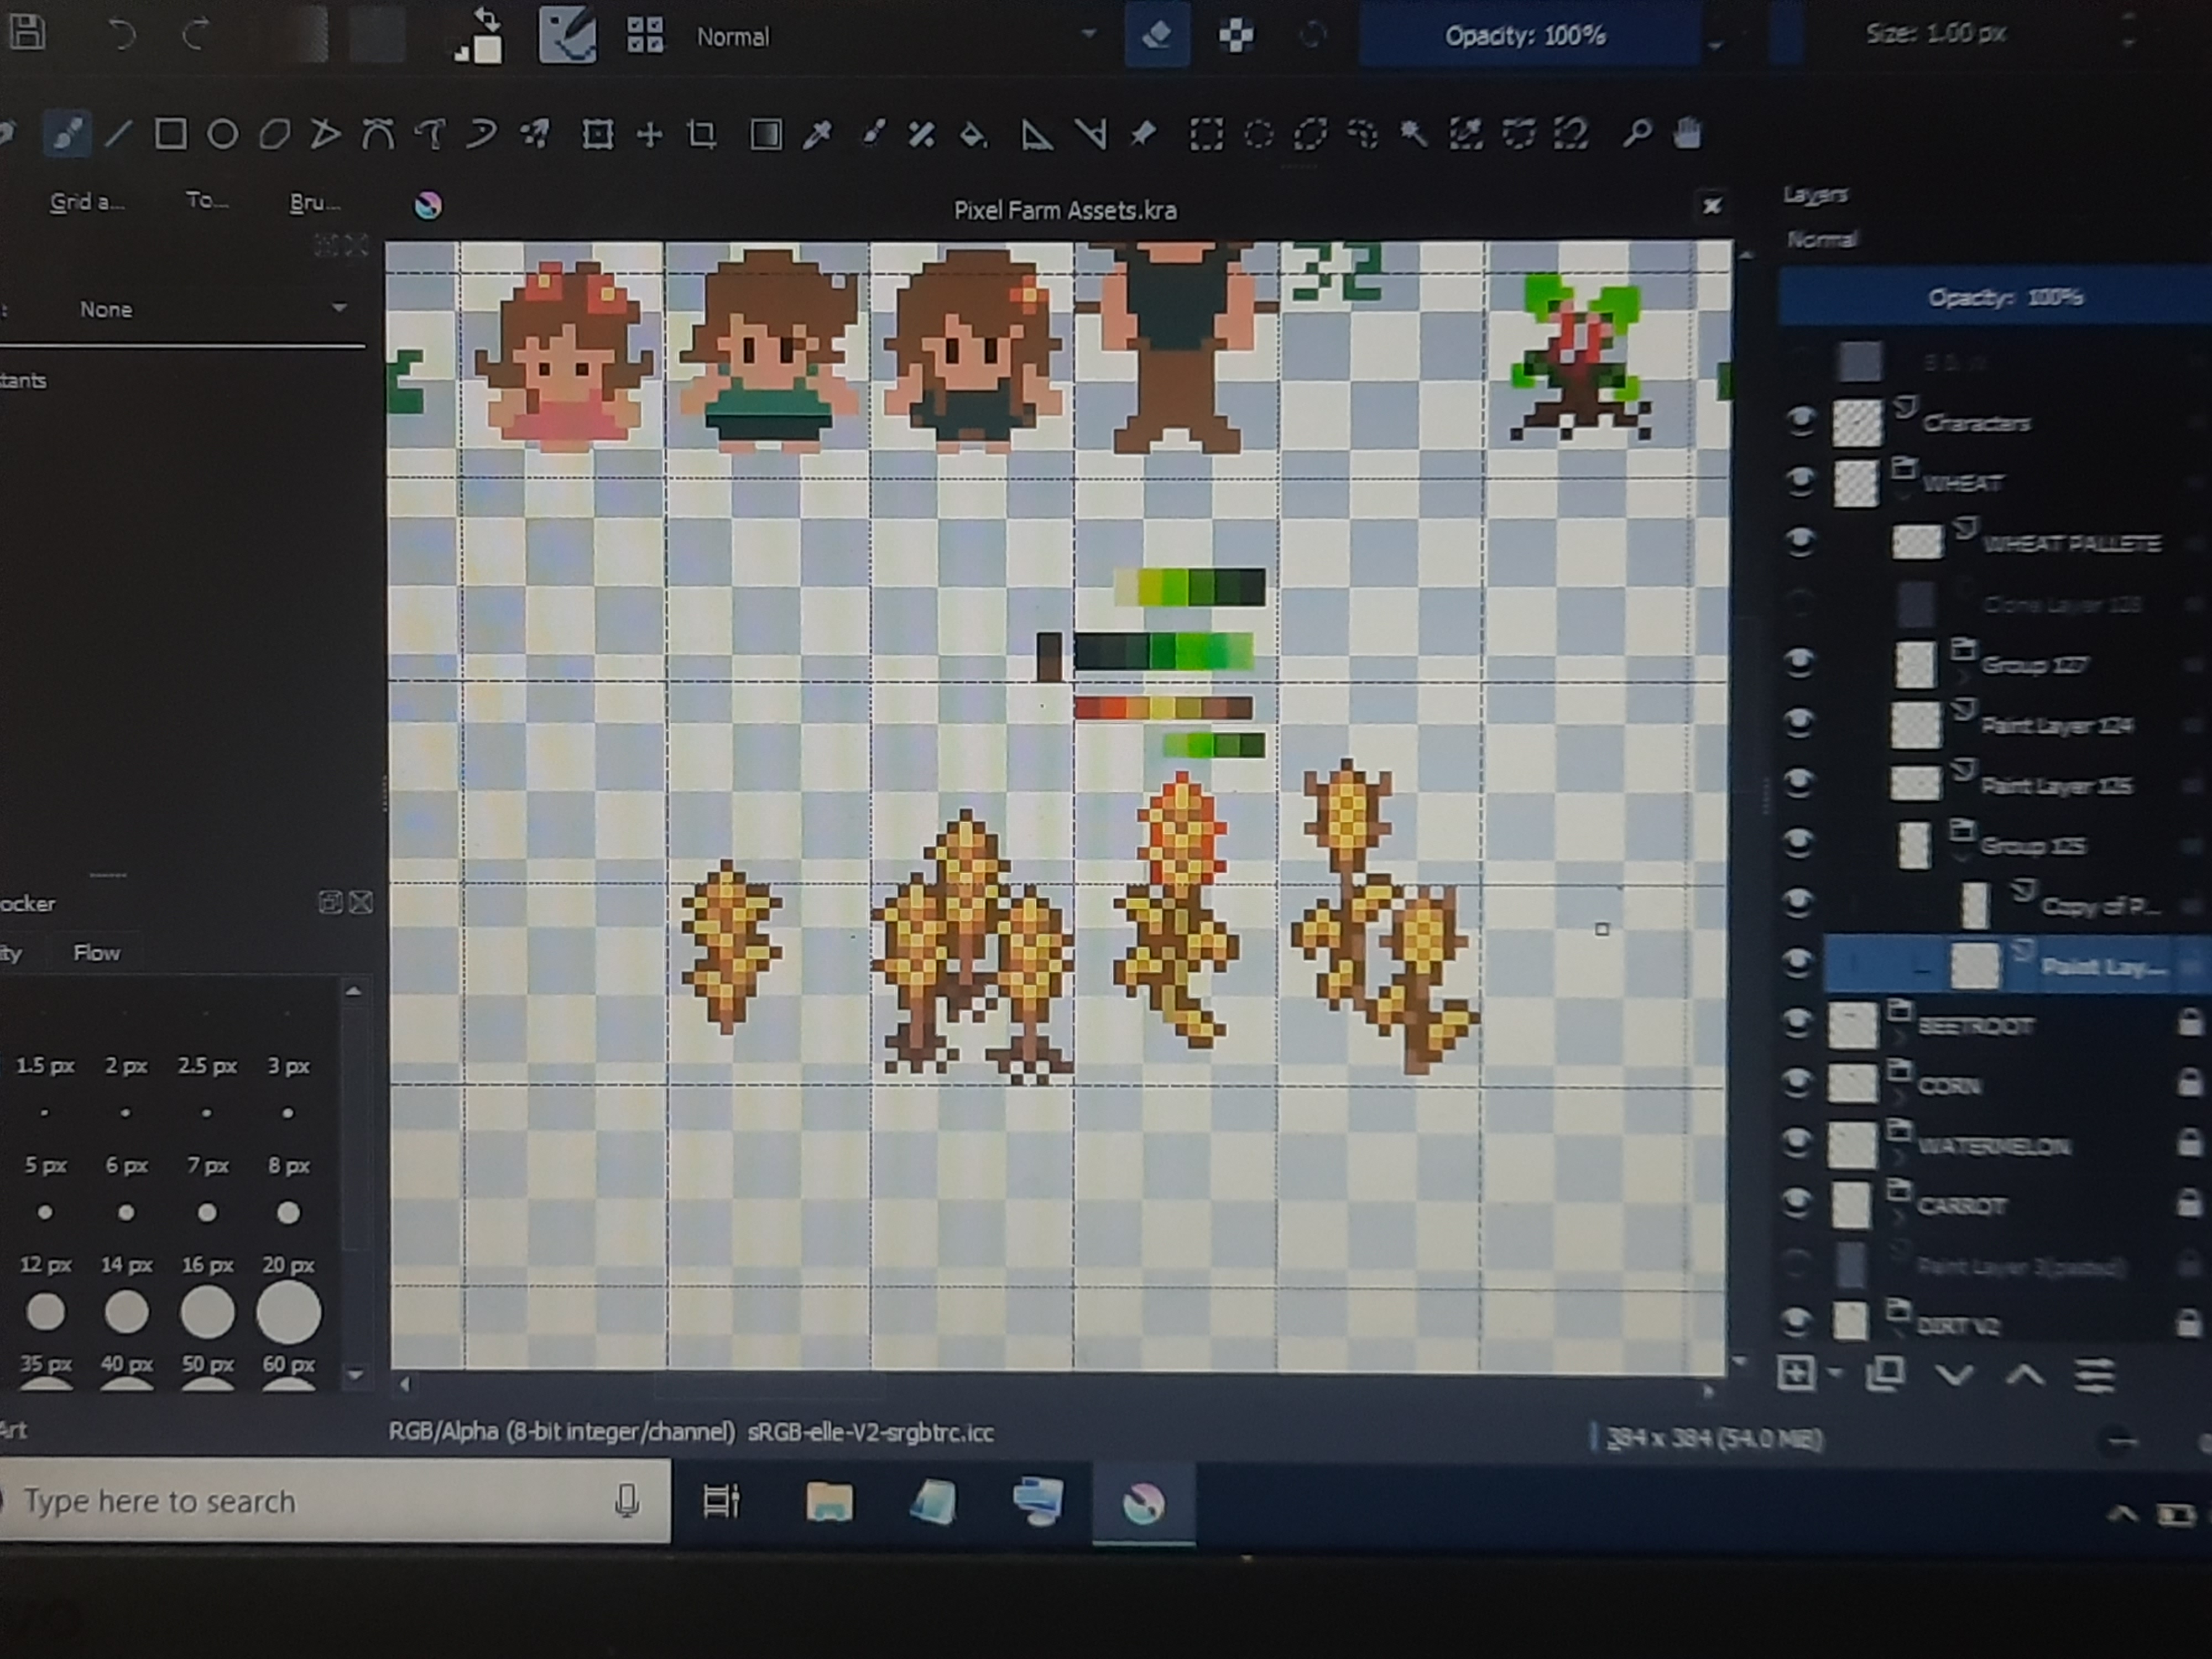Adjust the layer Opacity slider
Screen dimensions: 2212x1659
[1995, 297]
